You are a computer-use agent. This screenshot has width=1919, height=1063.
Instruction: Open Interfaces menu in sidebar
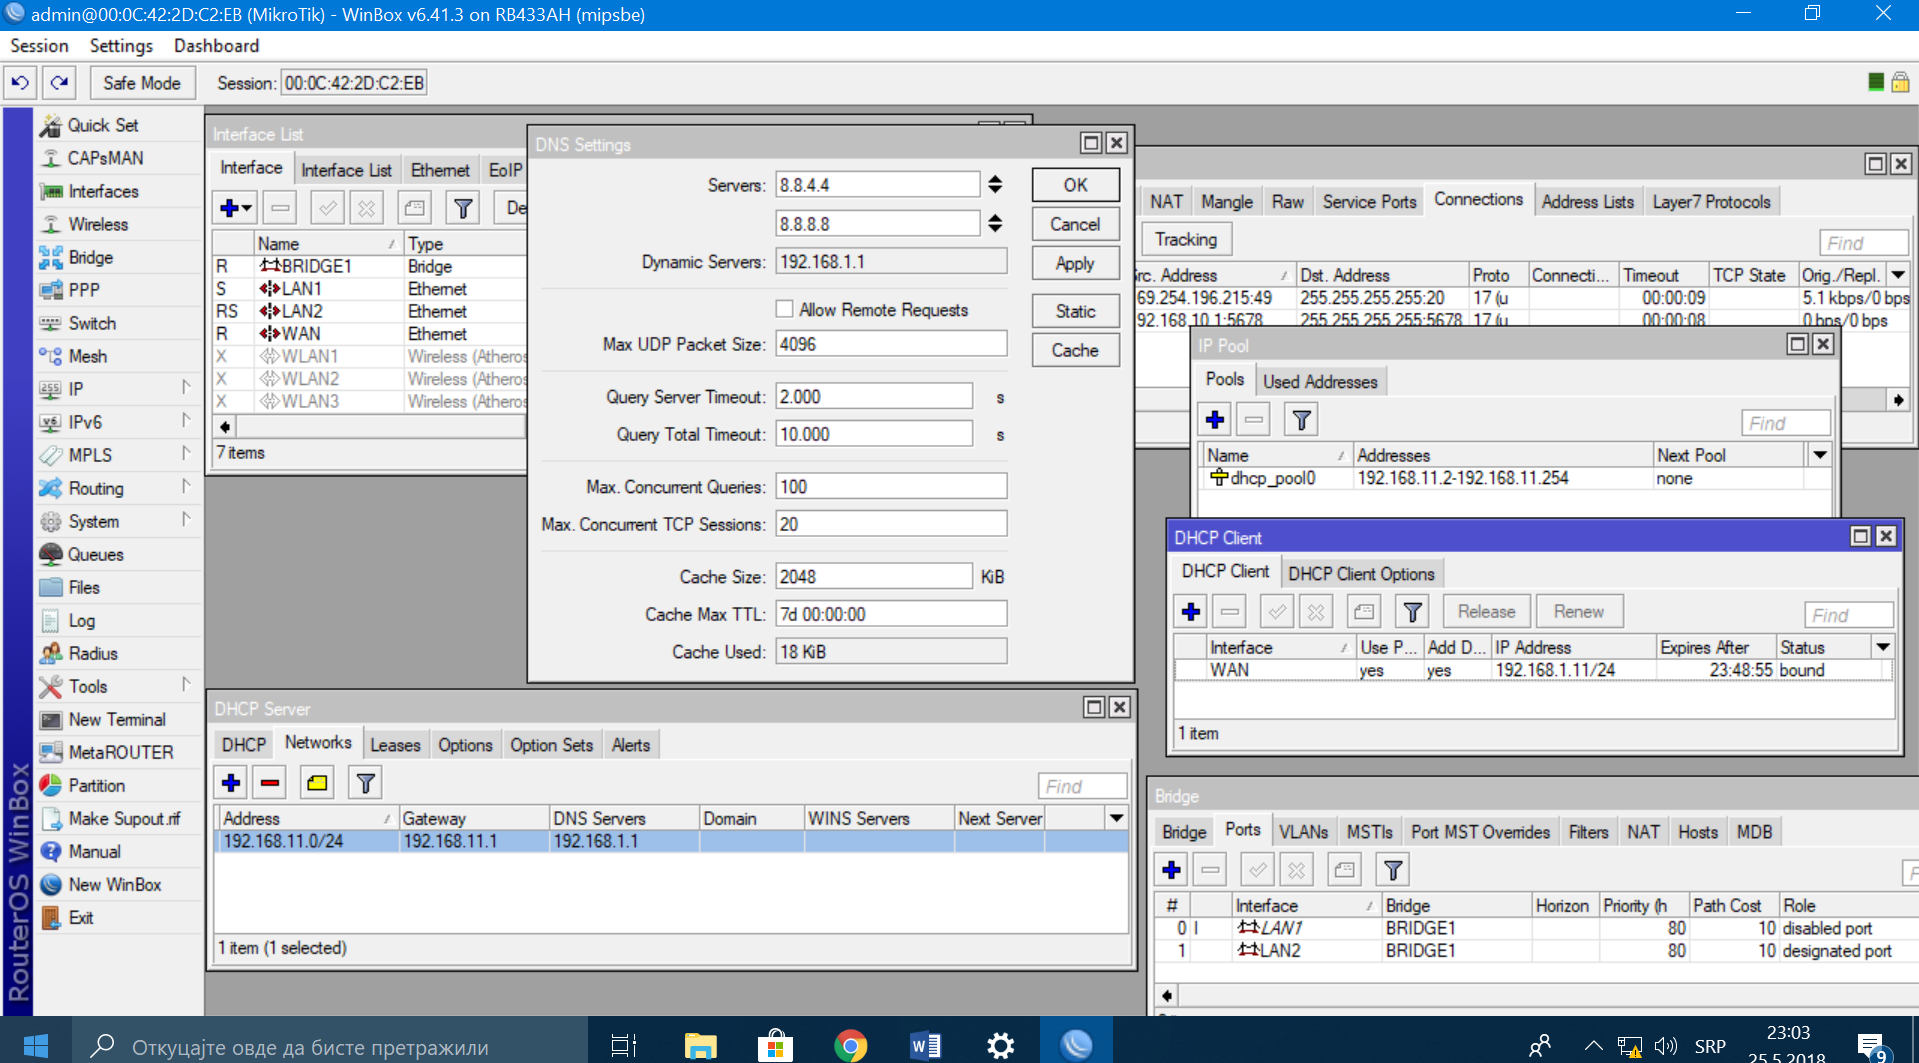pos(103,191)
